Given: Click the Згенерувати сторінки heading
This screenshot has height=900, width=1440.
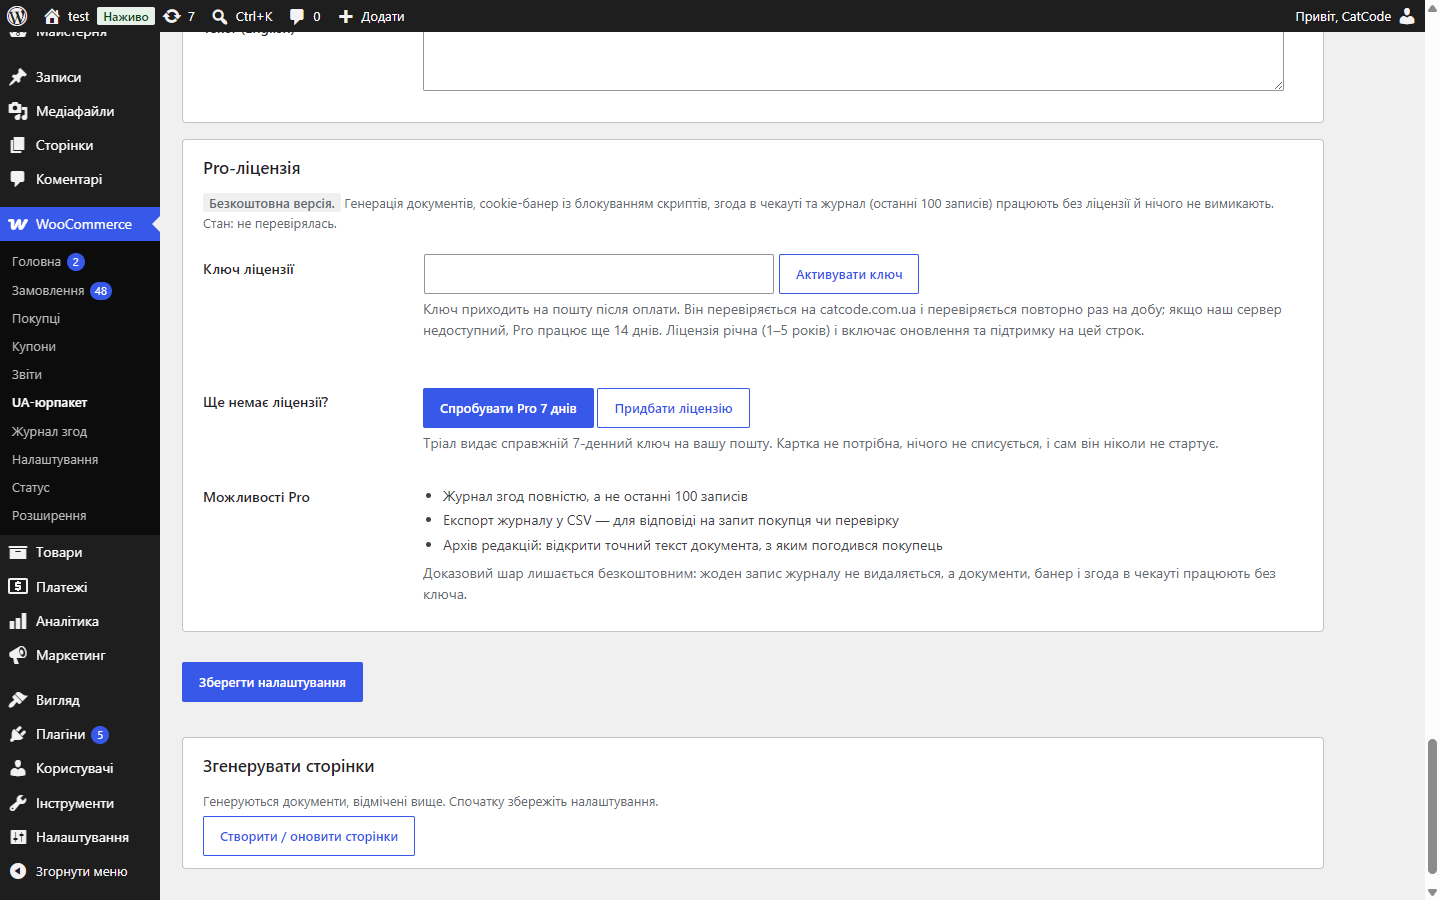Looking at the screenshot, I should [x=289, y=766].
